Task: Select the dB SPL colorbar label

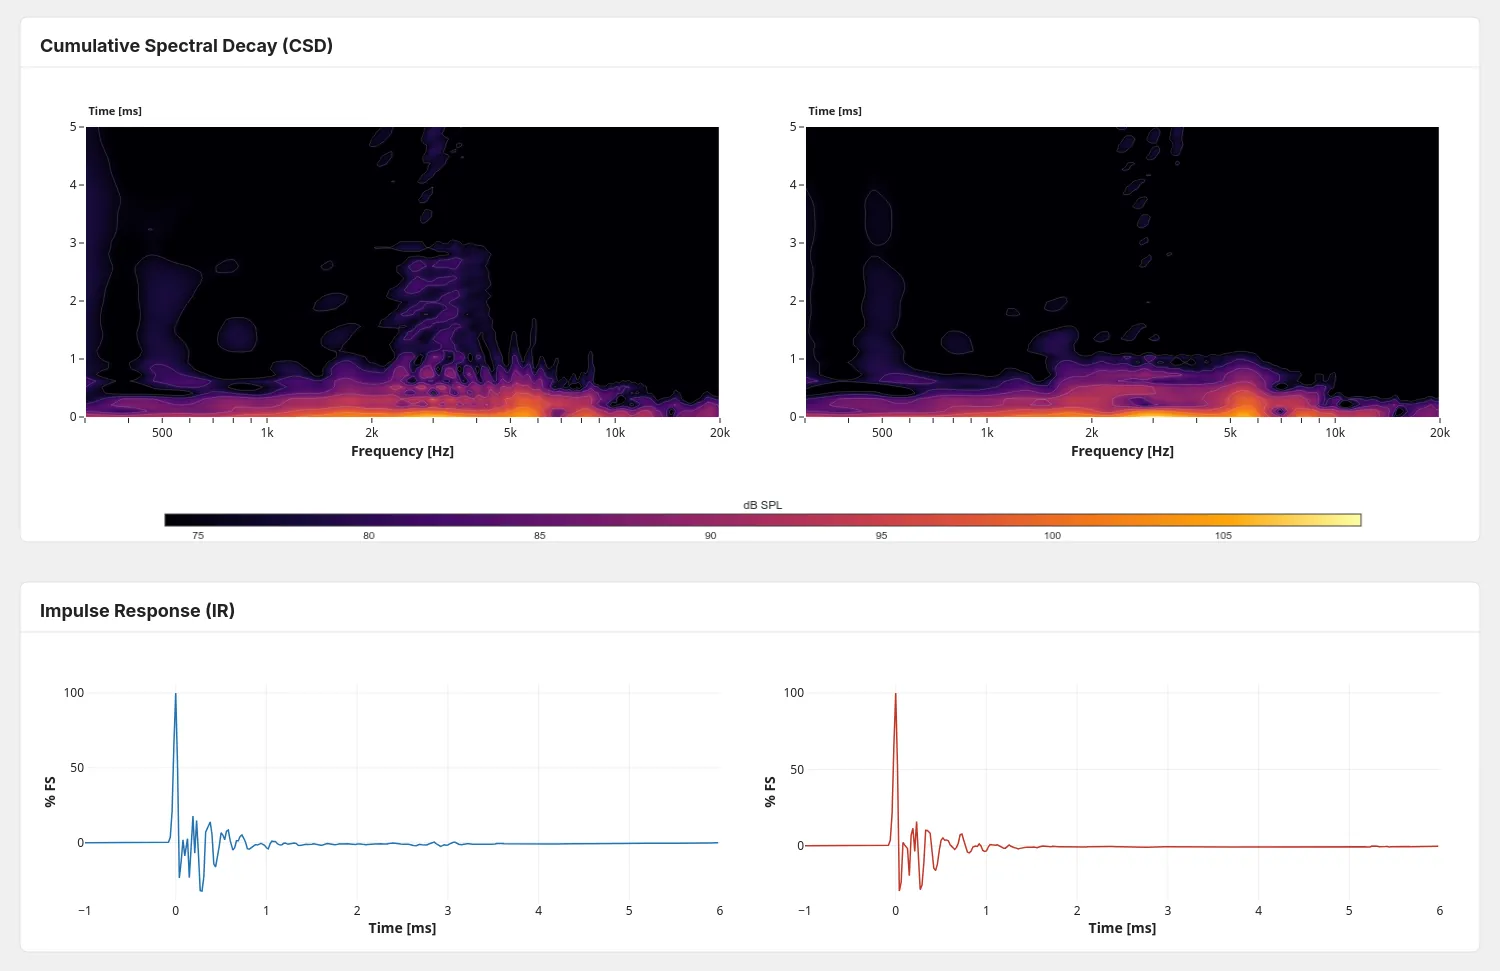Action: [763, 505]
